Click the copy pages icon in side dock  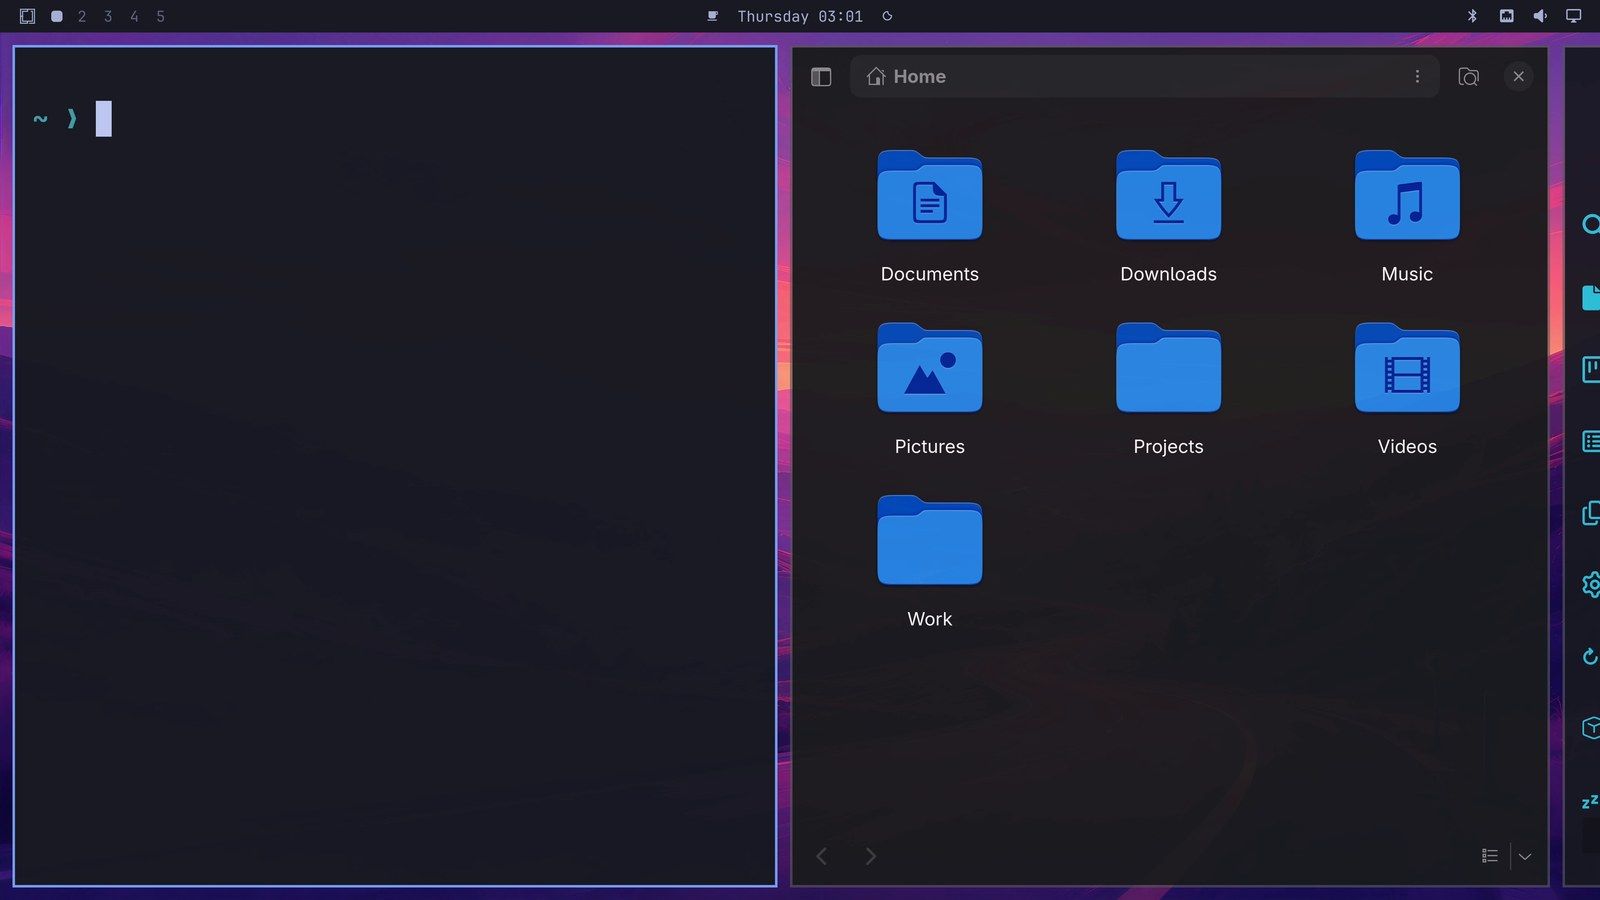1591,513
